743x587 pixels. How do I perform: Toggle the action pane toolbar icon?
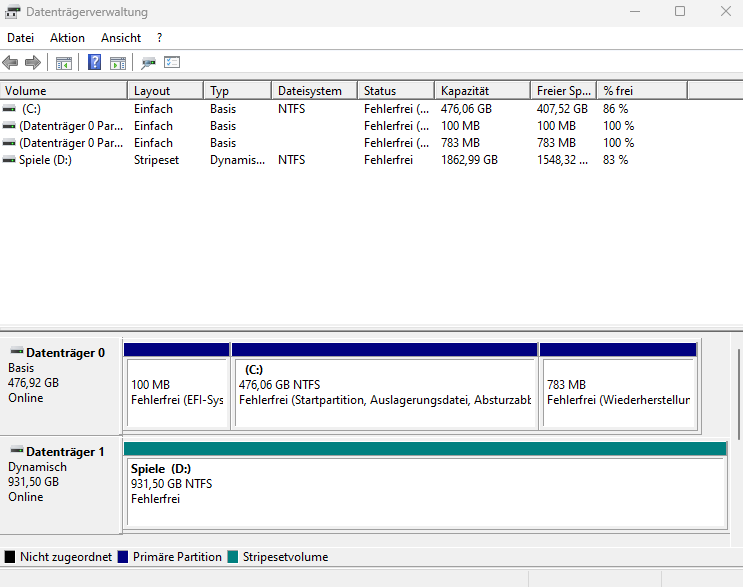[x=118, y=63]
